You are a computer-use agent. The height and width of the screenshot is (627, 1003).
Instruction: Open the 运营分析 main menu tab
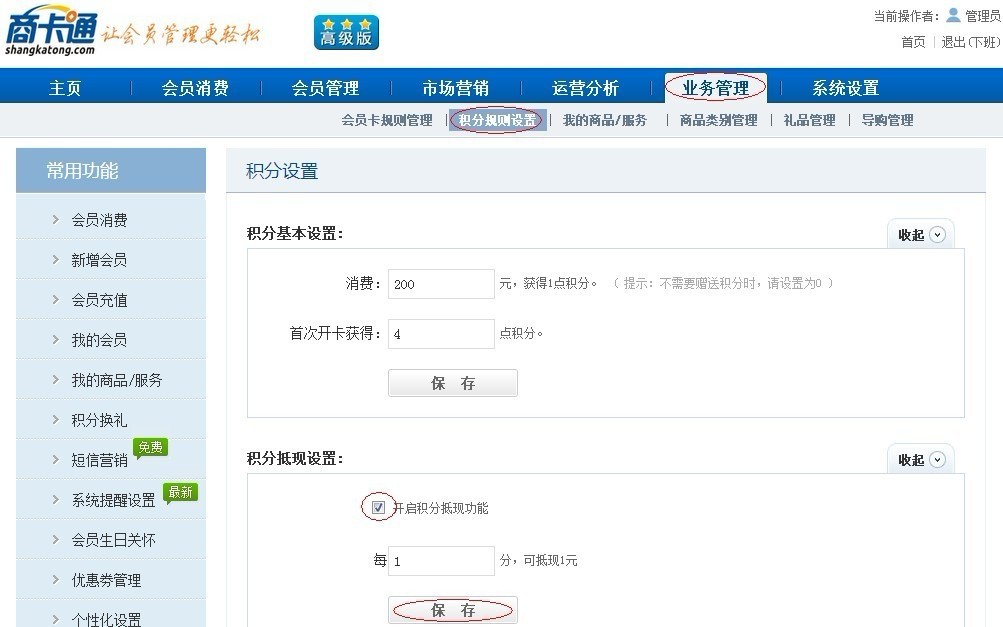[585, 88]
